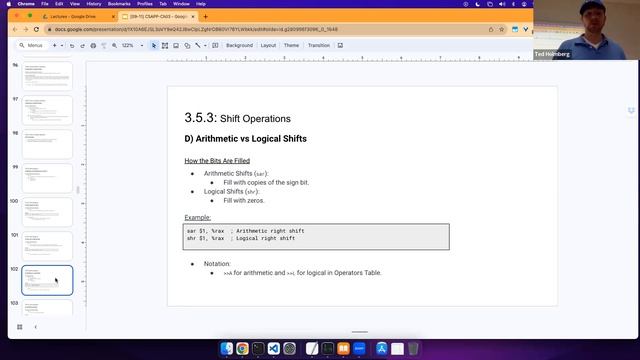Select the line tool
This screenshot has width=640, height=360.
198,45
